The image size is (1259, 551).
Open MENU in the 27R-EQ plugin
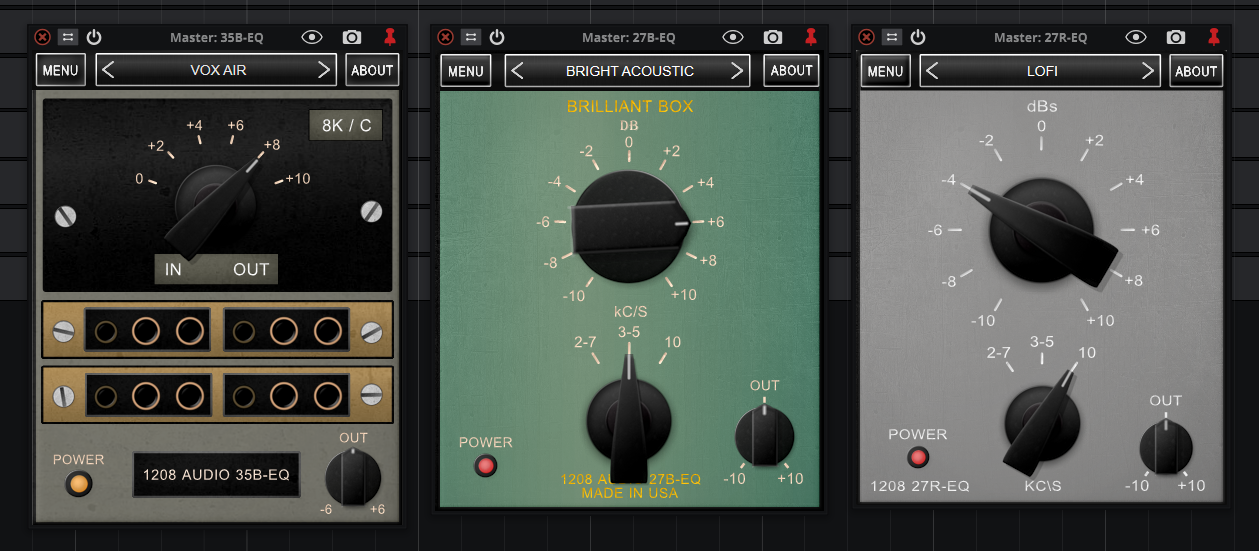[x=885, y=70]
